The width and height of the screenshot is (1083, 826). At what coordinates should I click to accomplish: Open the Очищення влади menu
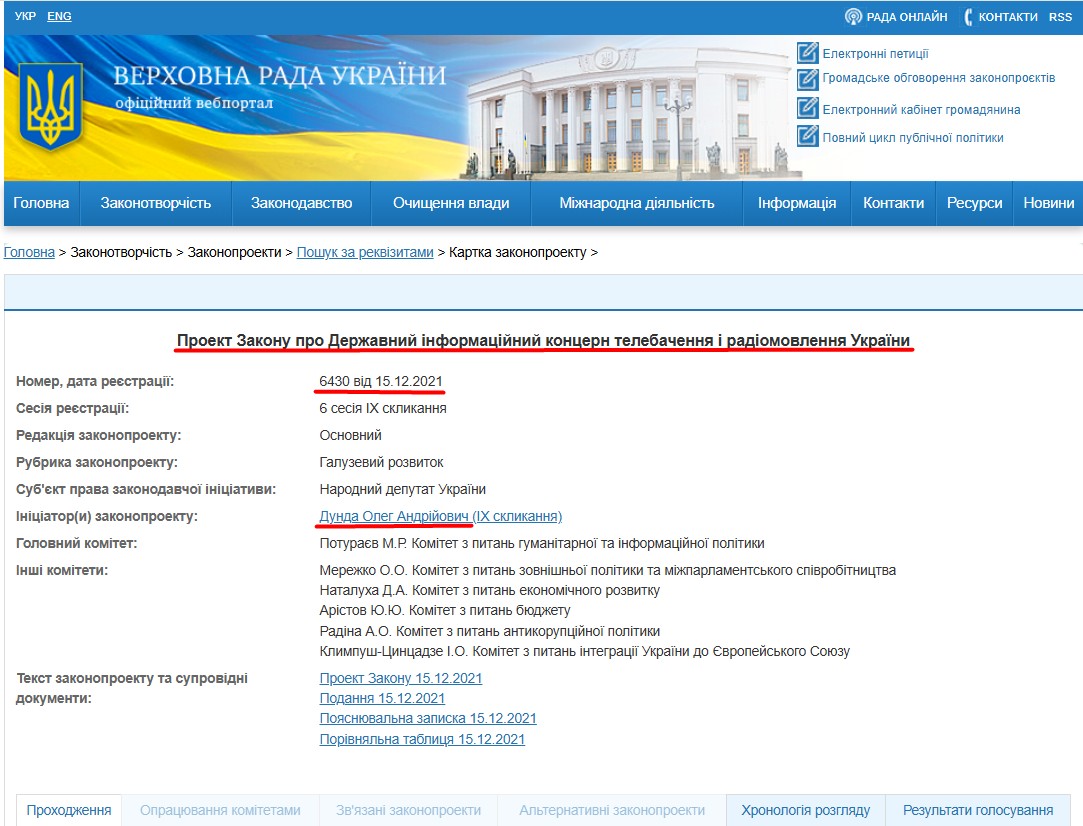coord(451,203)
